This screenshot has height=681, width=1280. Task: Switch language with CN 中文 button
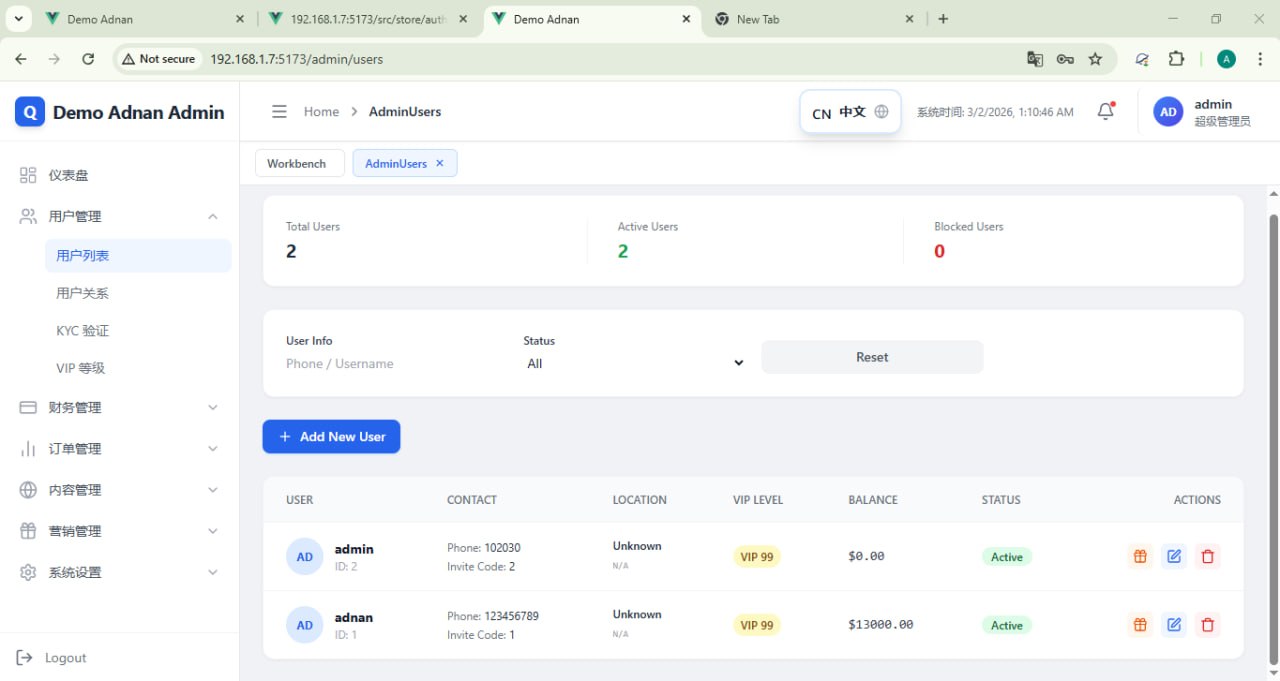click(x=850, y=112)
